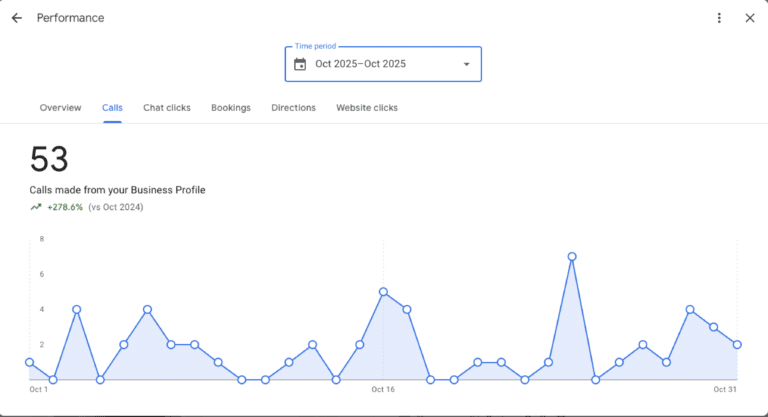Select the last data point at Oct 31
The width and height of the screenshot is (768, 417).
737,344
